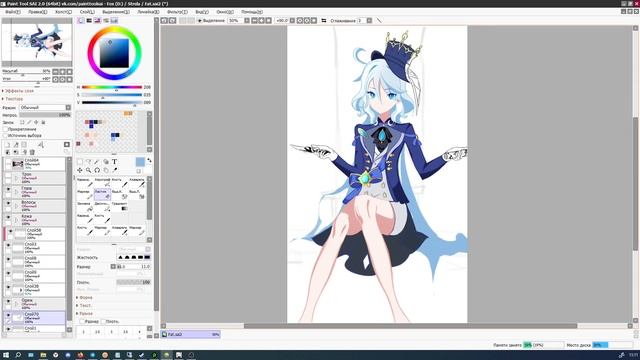Select the Move tool
Image resolution: width=640 pixels, height=360 pixels.
click(x=80, y=170)
